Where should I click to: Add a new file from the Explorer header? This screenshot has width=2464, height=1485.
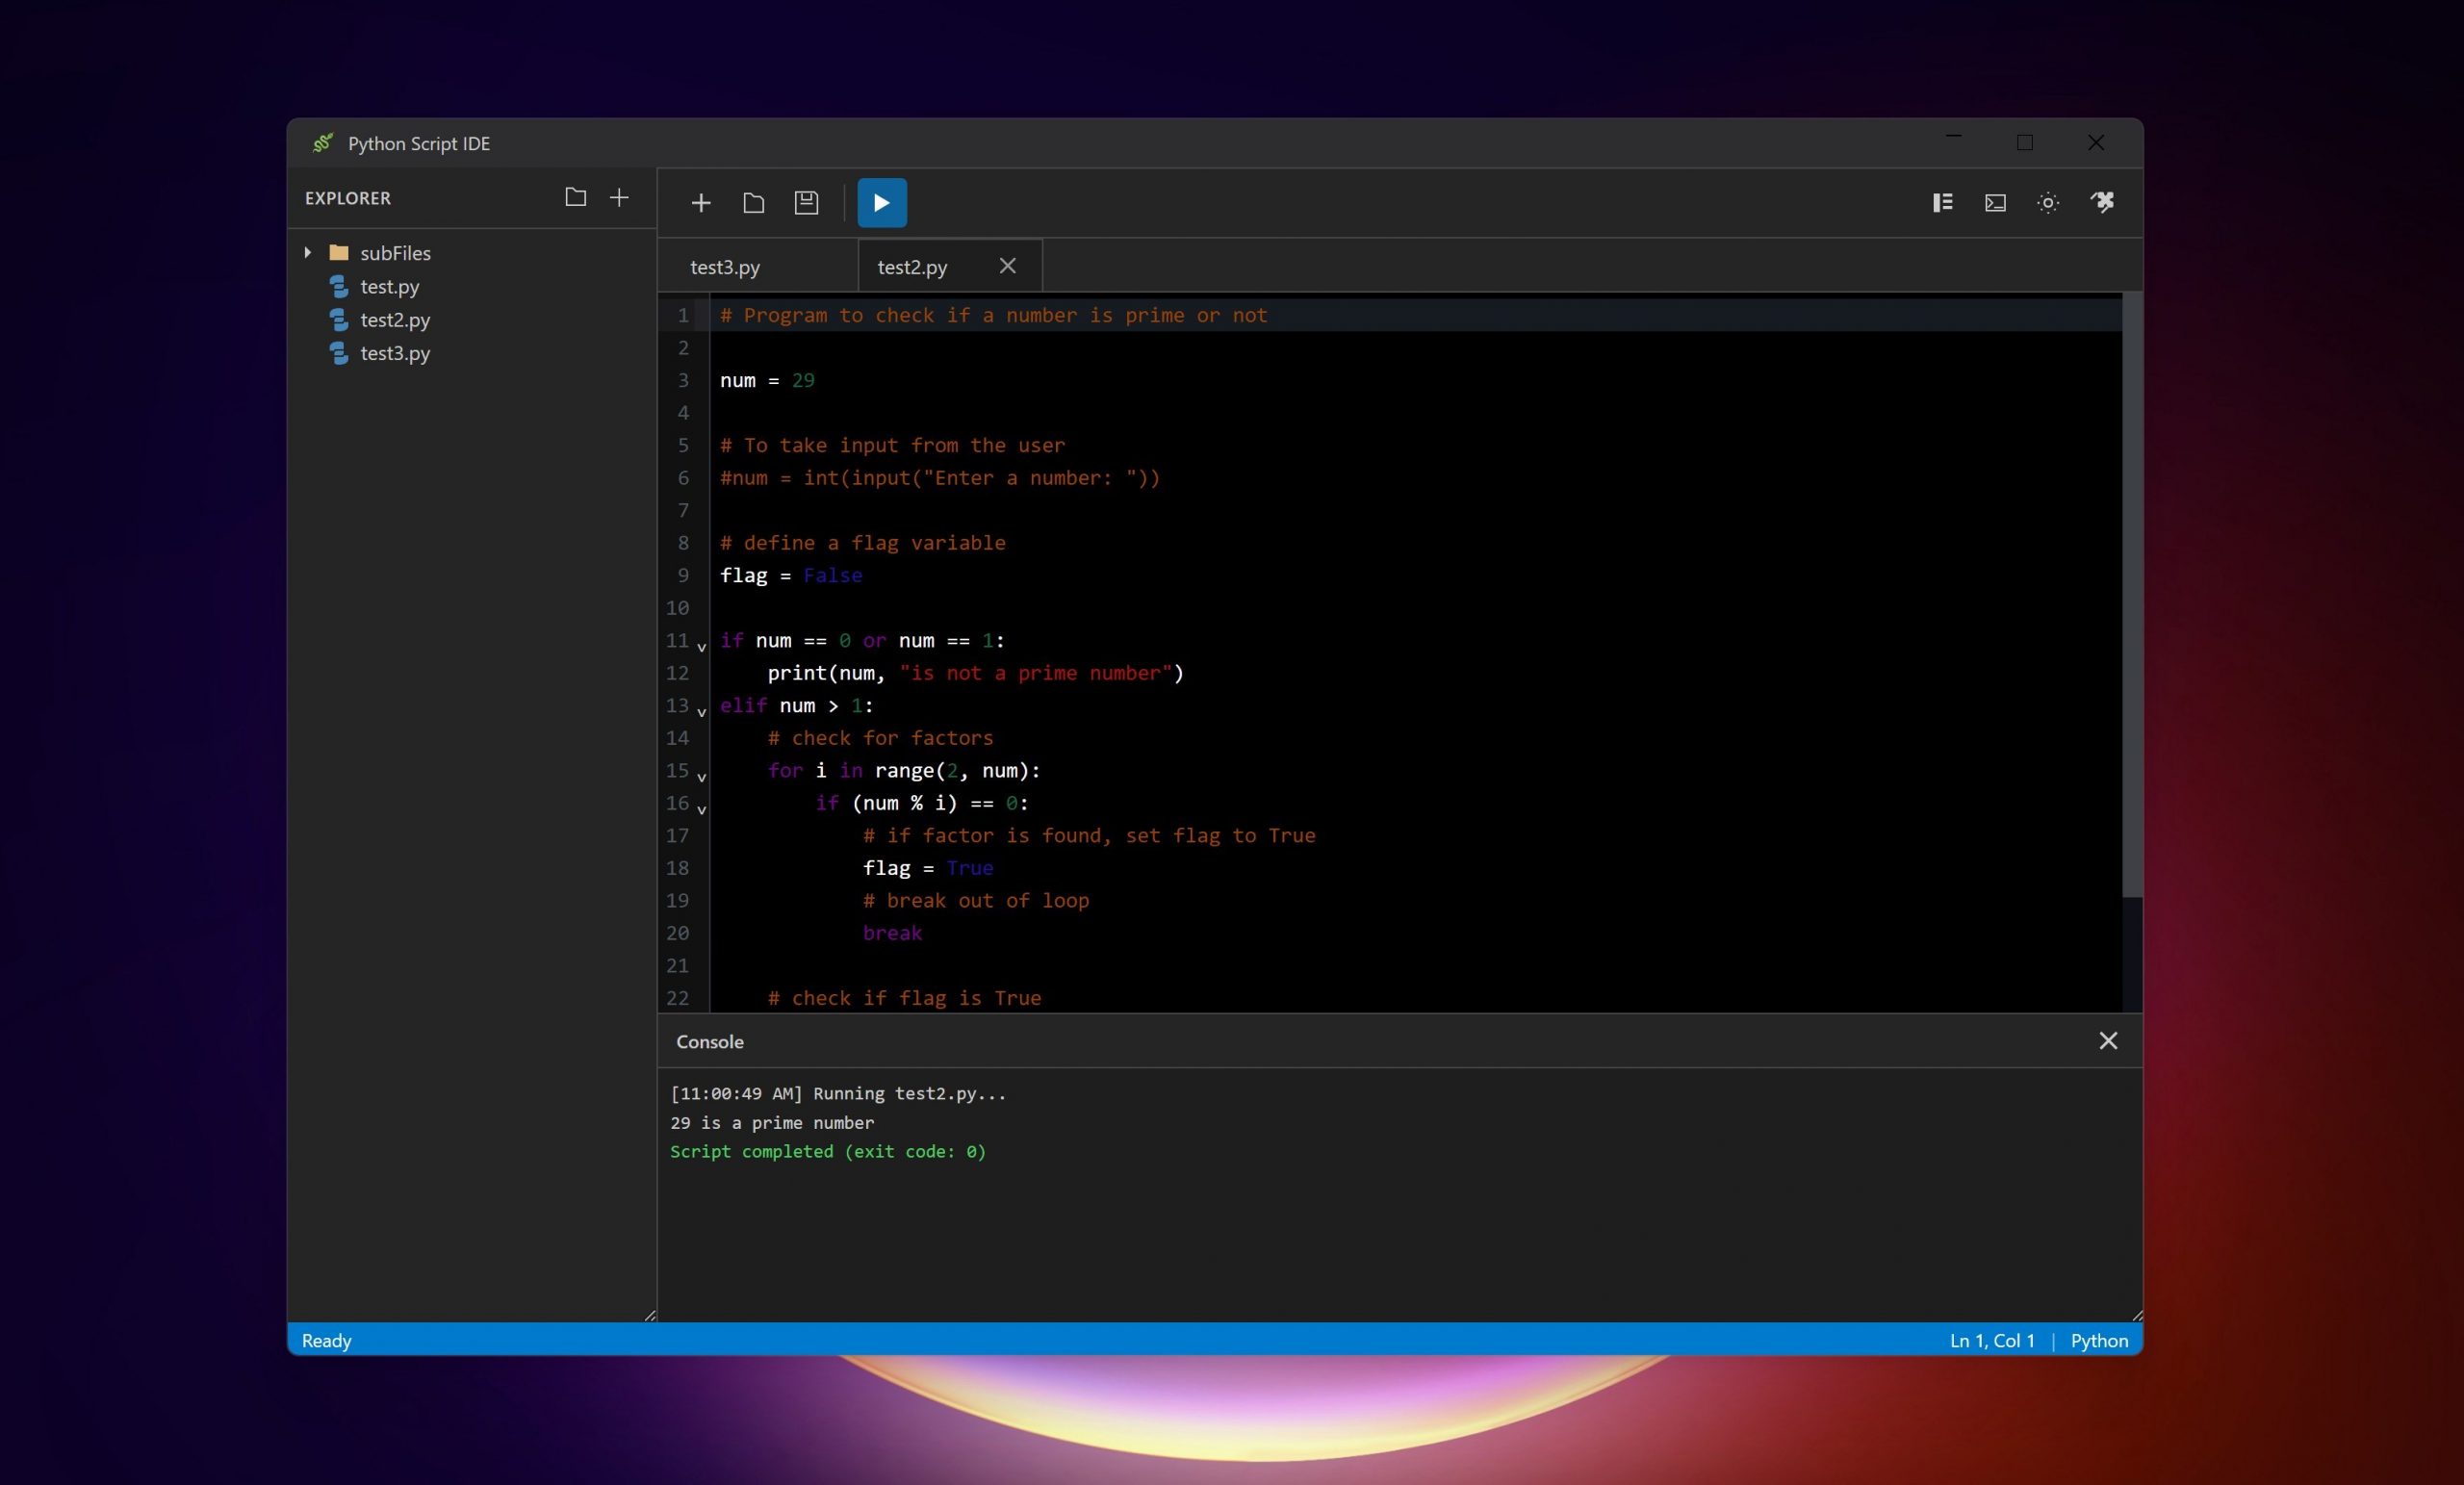click(619, 198)
